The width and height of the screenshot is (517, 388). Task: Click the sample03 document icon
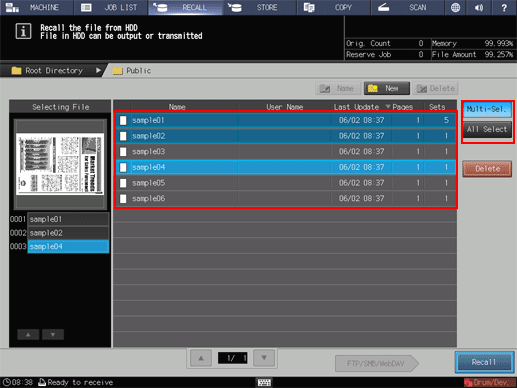[123, 152]
